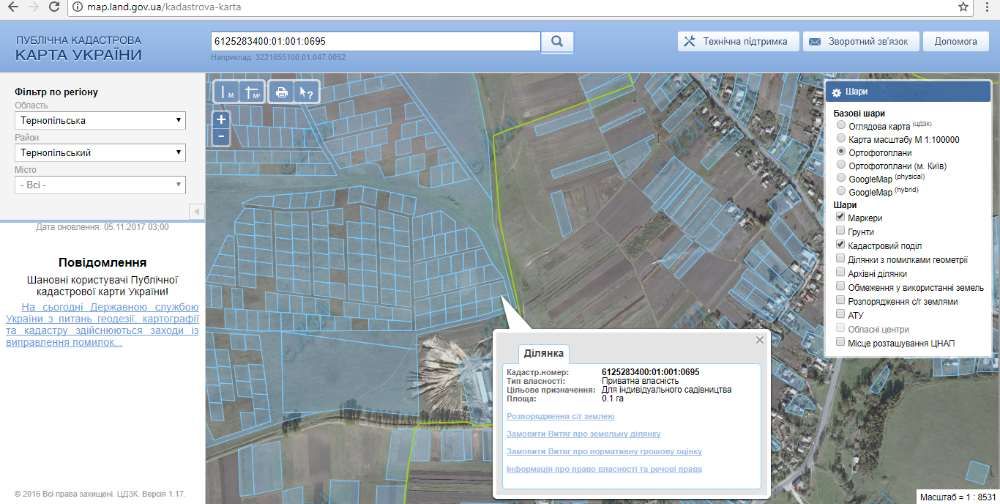Open the Допомога menu
Screen dimensions: 1000x504
click(x=954, y=42)
